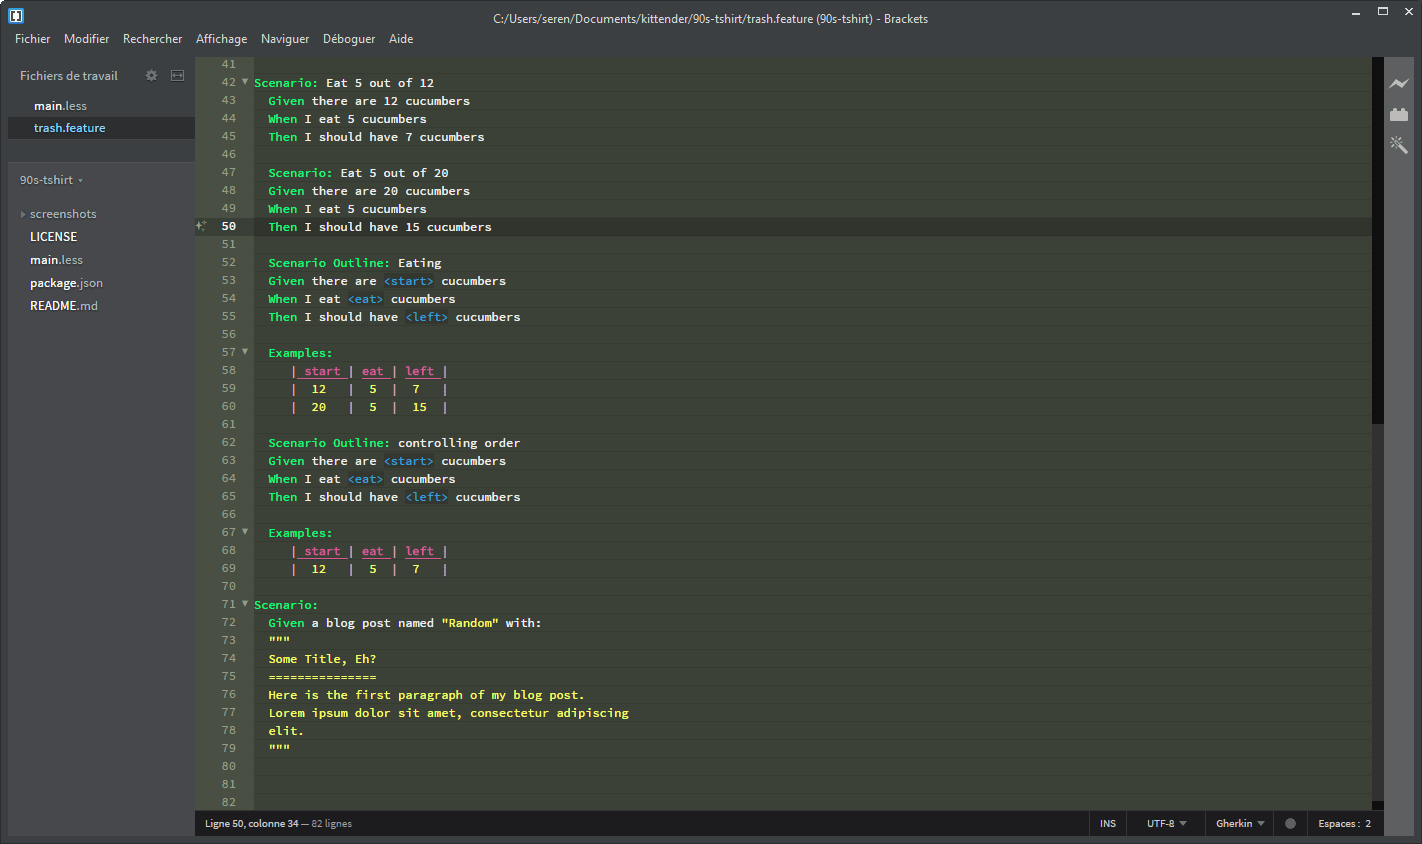This screenshot has width=1422, height=844.
Task: Collapse the Eat 5 out of 12 scenario fold
Action: click(245, 82)
